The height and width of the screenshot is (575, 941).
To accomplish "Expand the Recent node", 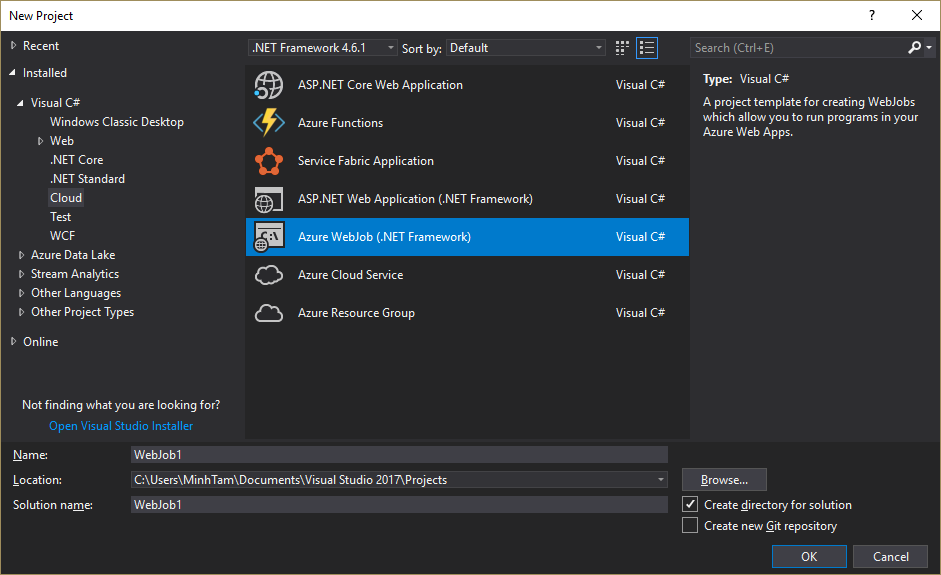I will pos(13,46).
